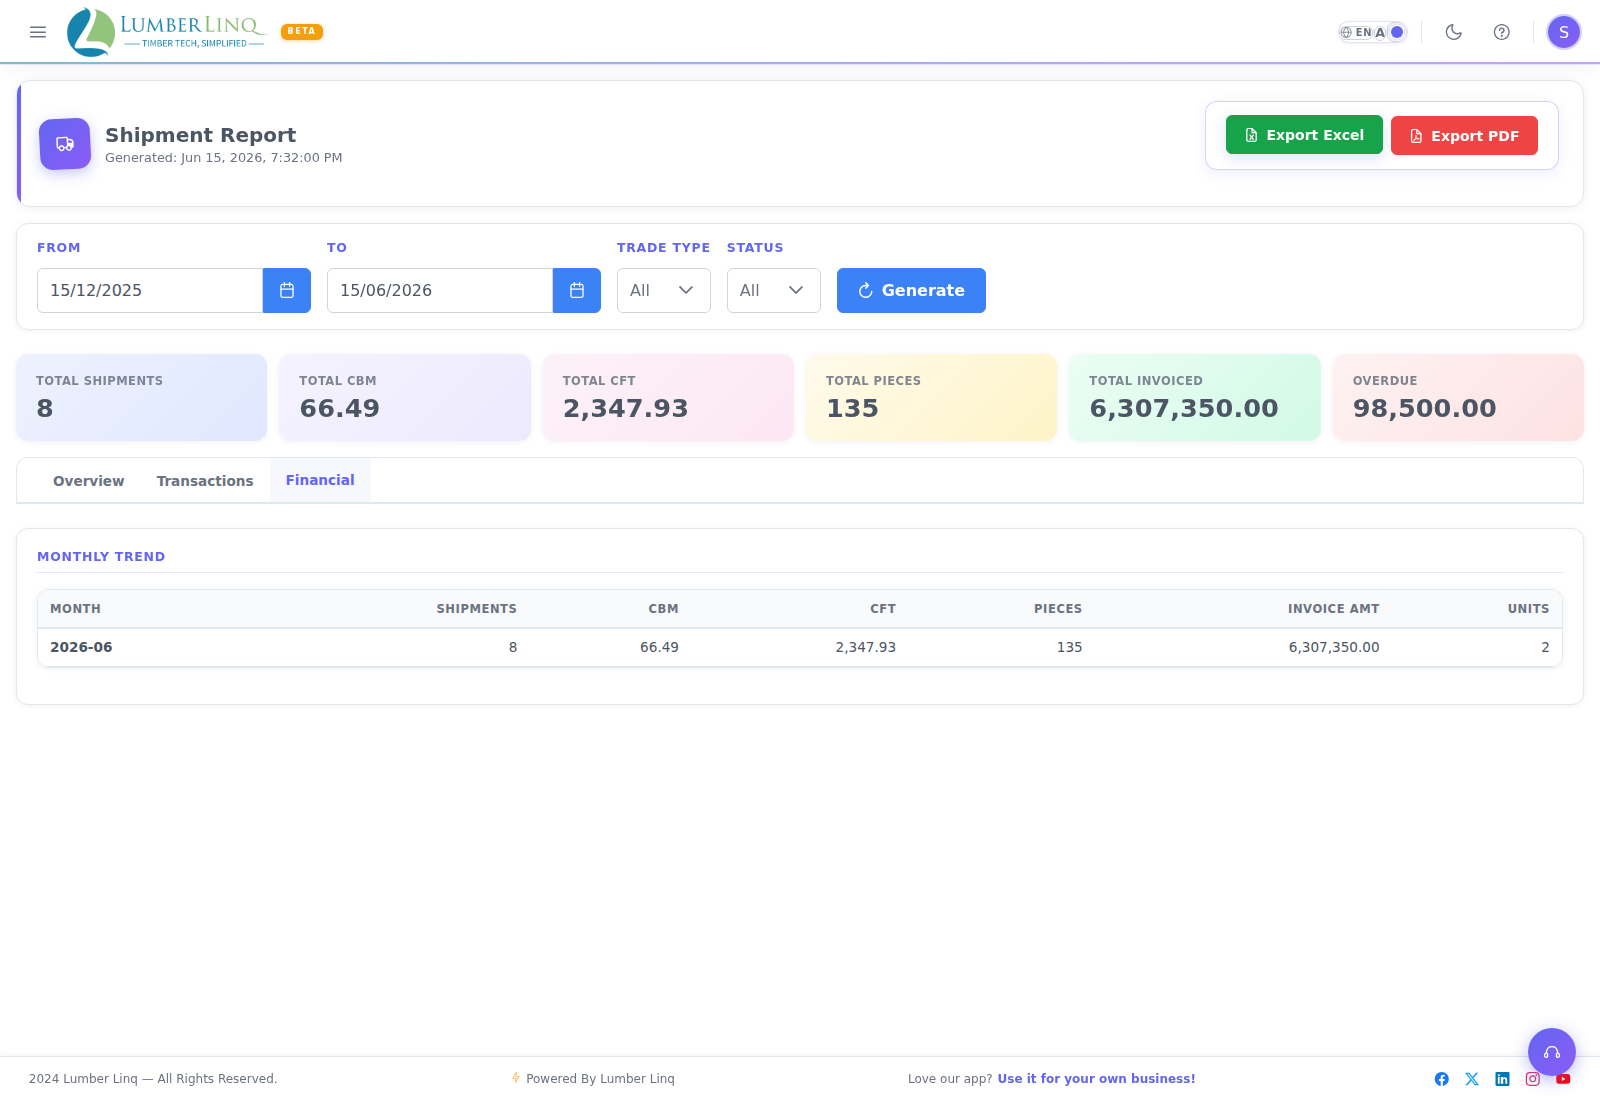Viewport: 1600px width, 1100px height.
Task: Open the X Twitter social icon
Action: pyautogui.click(x=1472, y=1079)
